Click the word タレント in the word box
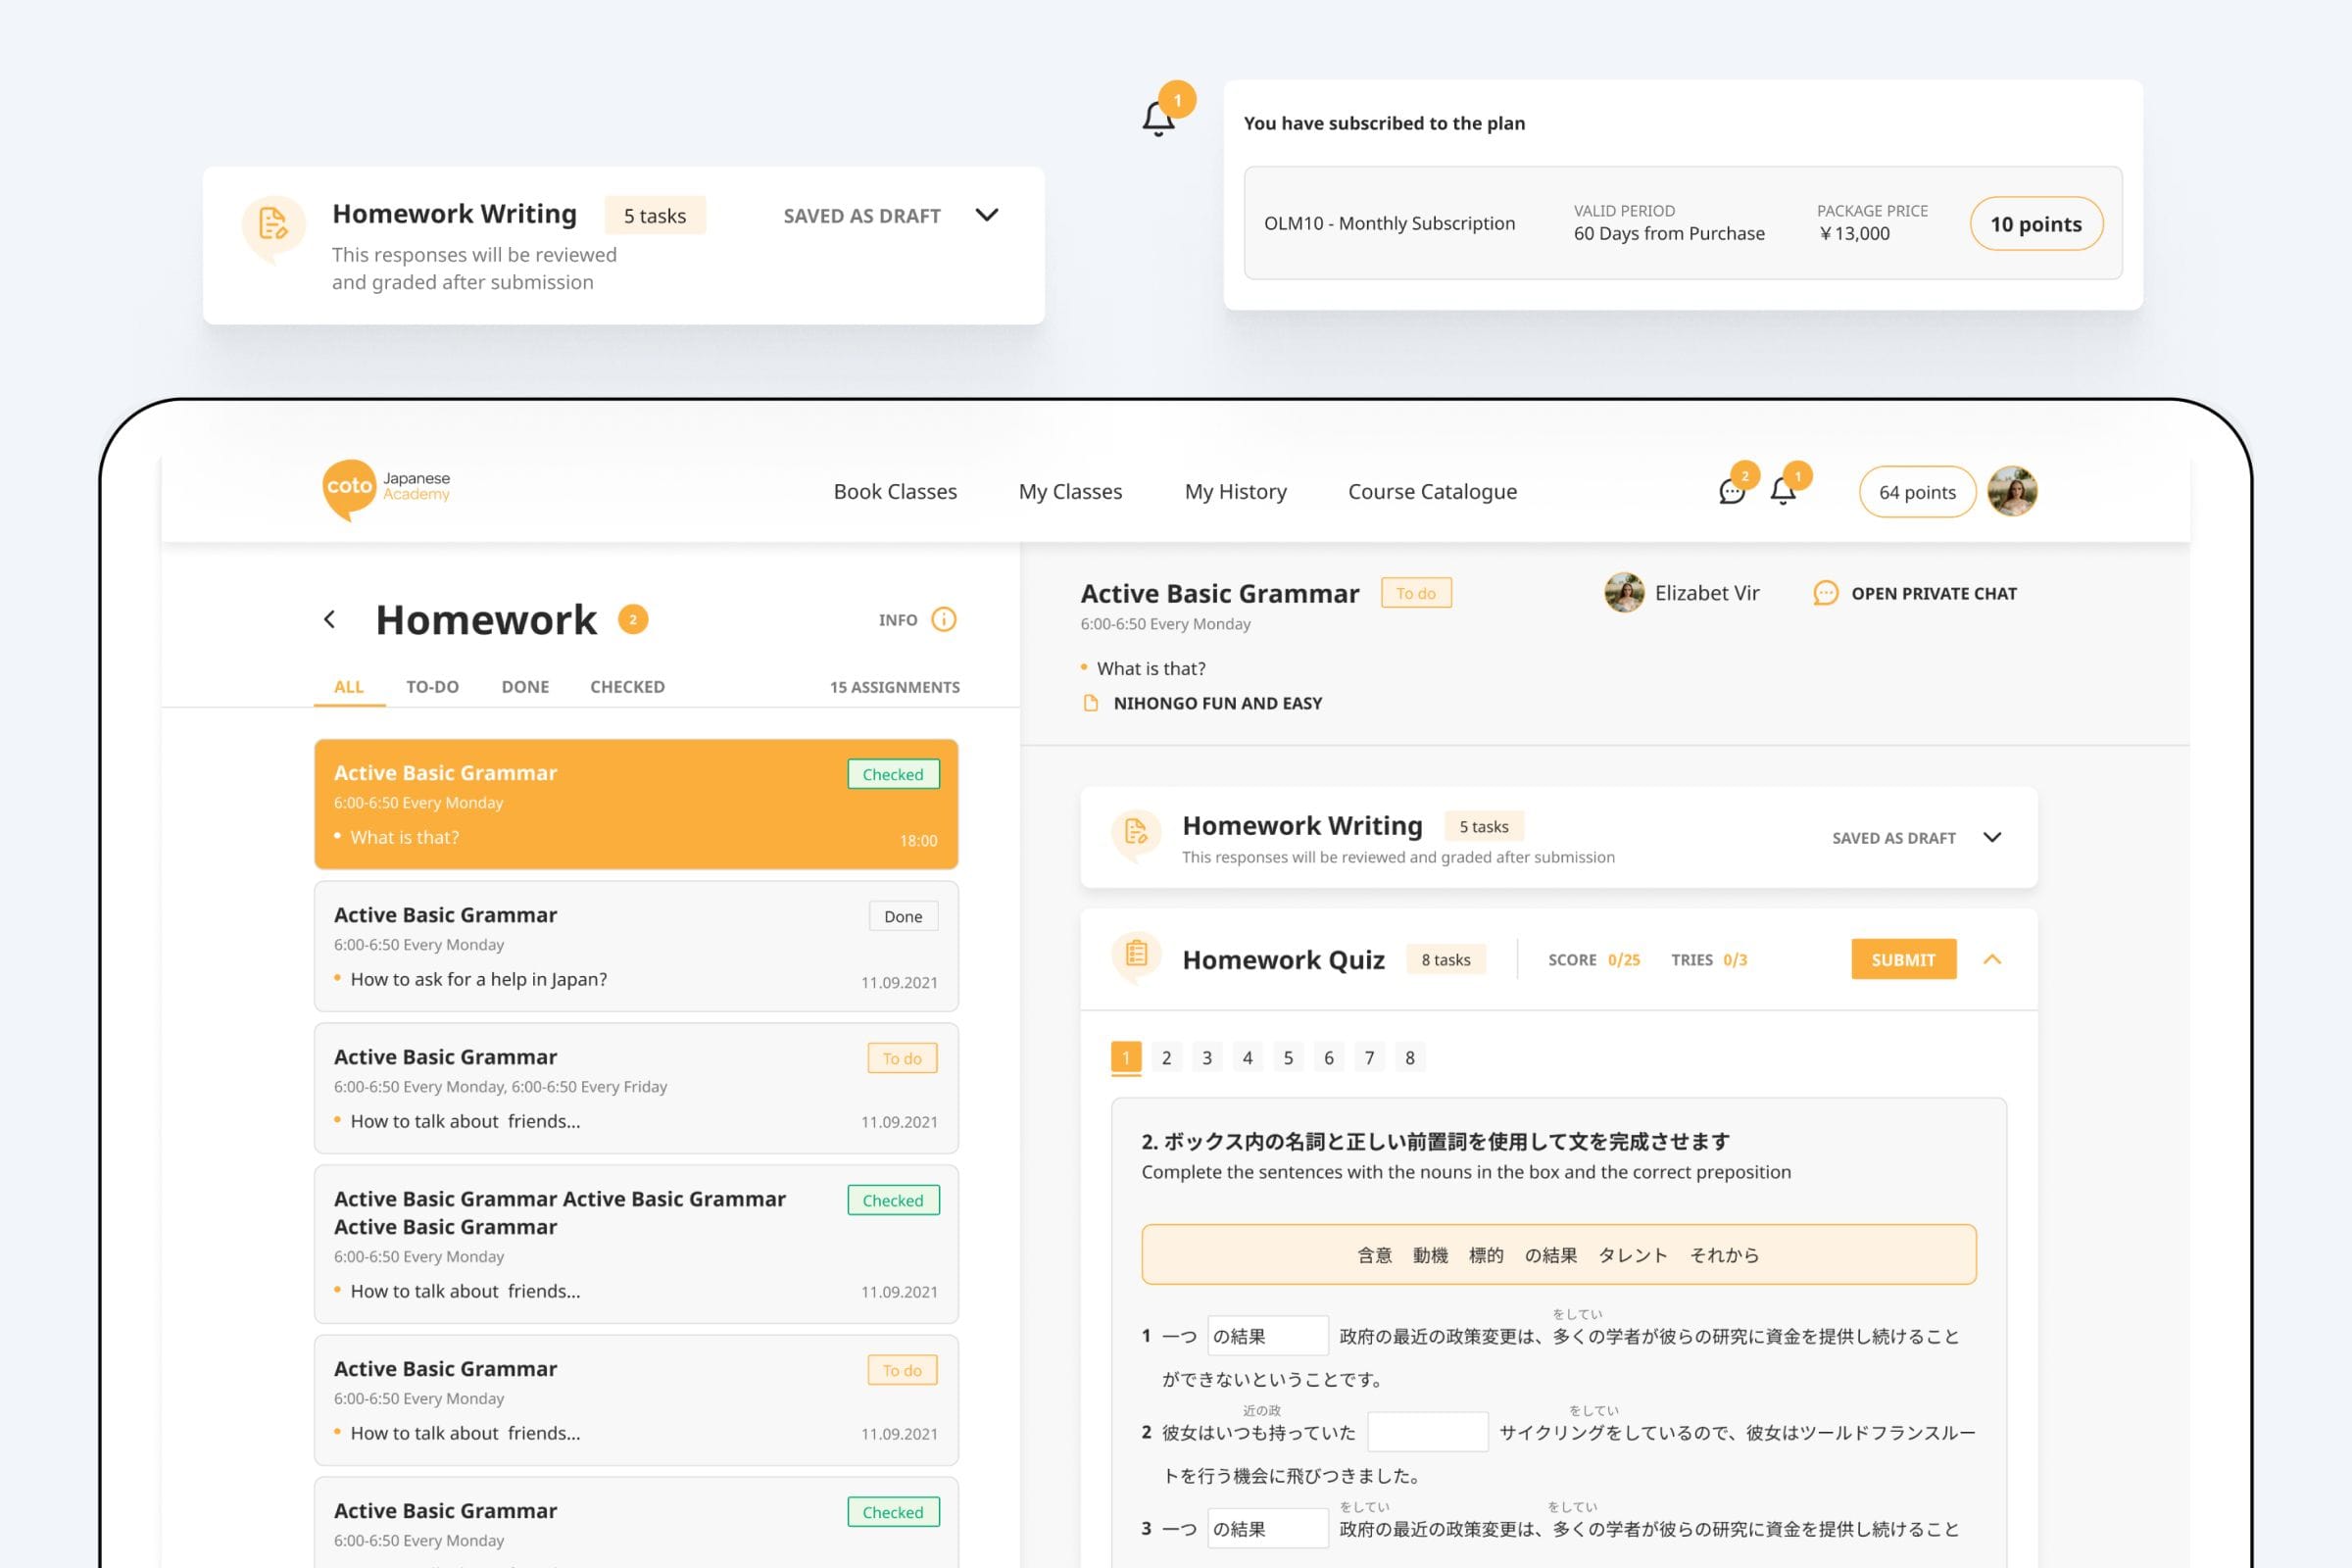Viewport: 2352px width, 1568px height. (x=1633, y=1255)
